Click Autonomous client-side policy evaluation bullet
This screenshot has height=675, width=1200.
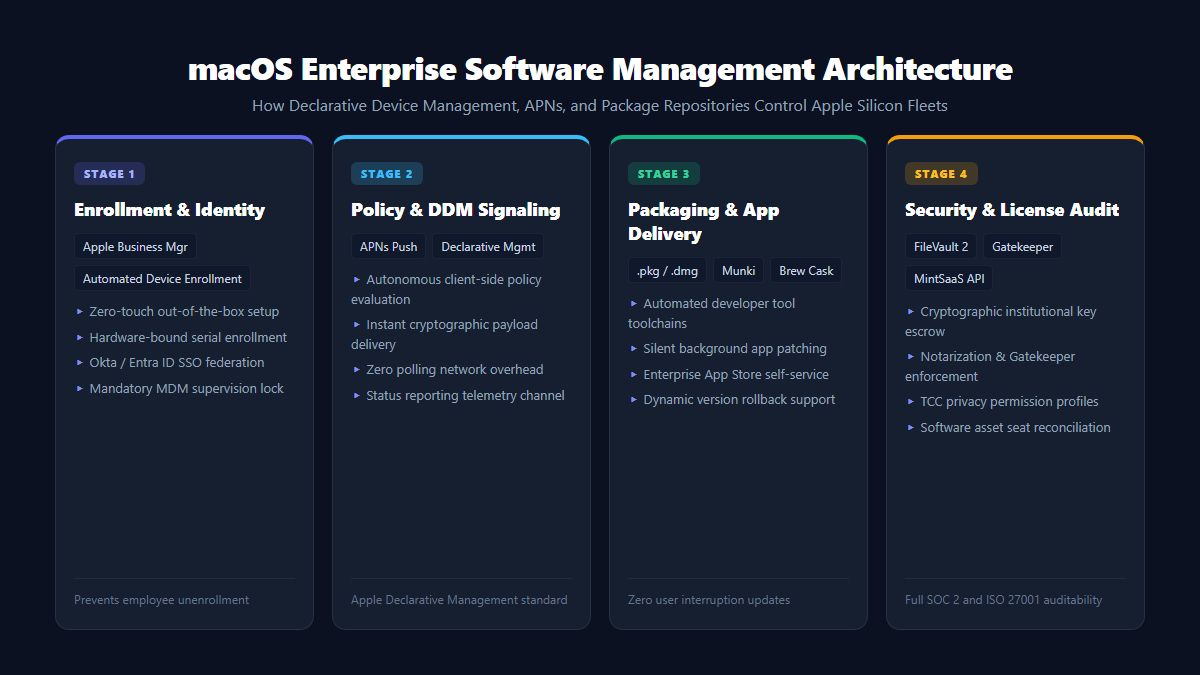tap(446, 290)
